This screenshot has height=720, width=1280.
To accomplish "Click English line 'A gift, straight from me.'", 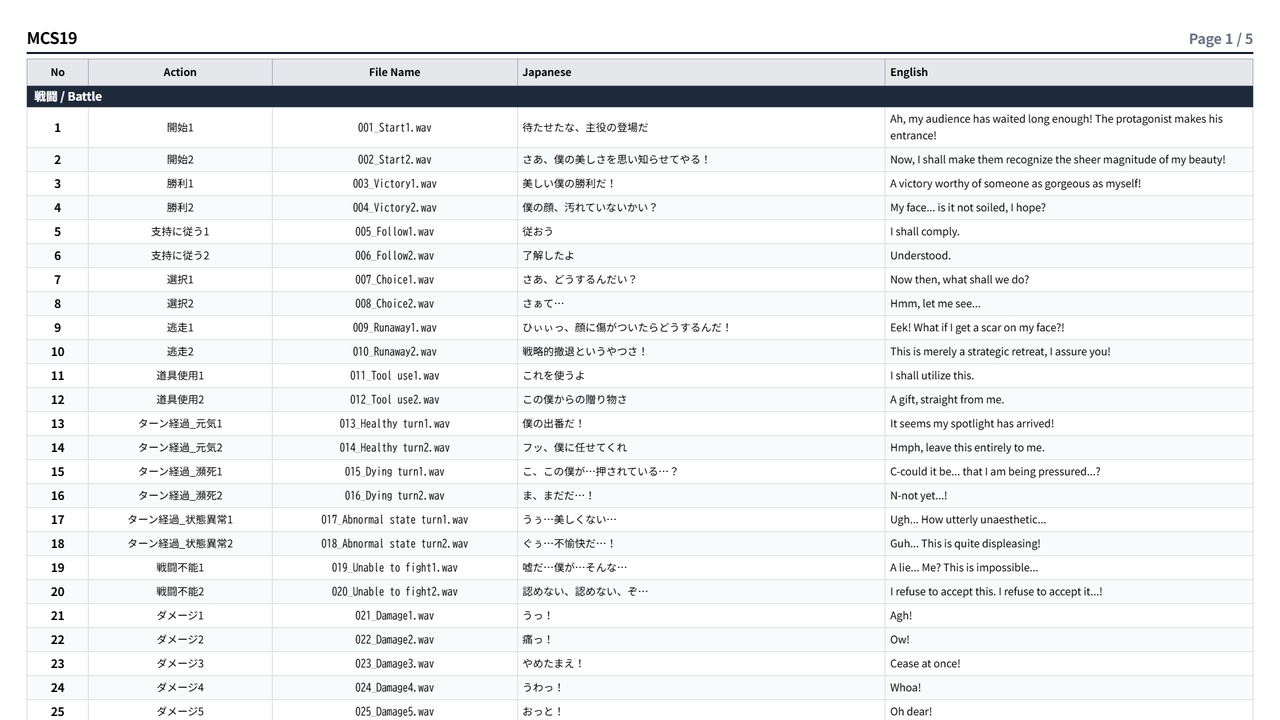I will point(947,400).
